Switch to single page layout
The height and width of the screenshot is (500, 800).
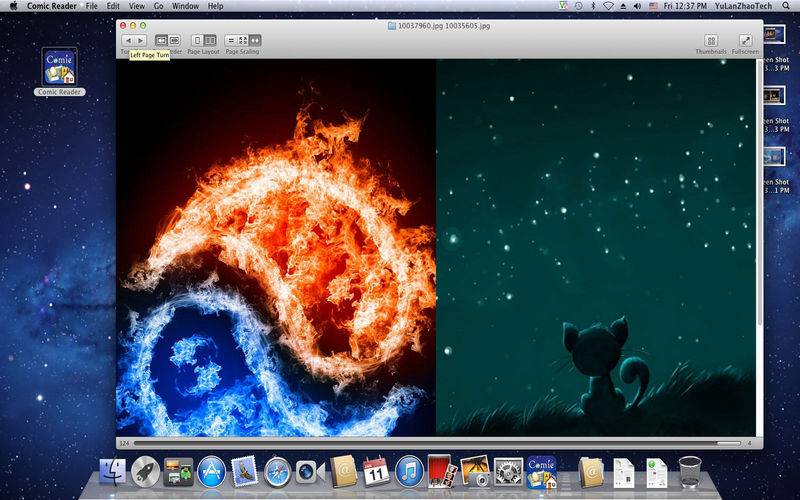(197, 40)
